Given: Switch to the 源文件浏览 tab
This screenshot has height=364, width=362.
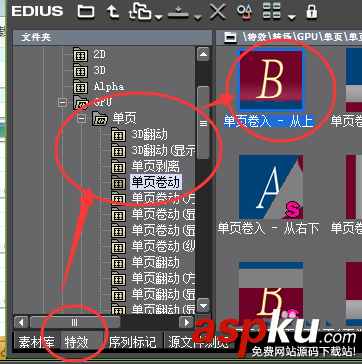Looking at the screenshot, I should pyautogui.click(x=197, y=342).
